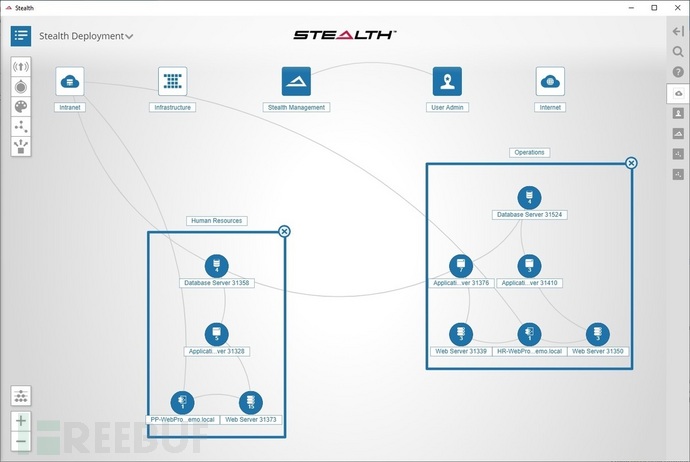
Task: Click the Internet label text
Action: point(550,107)
